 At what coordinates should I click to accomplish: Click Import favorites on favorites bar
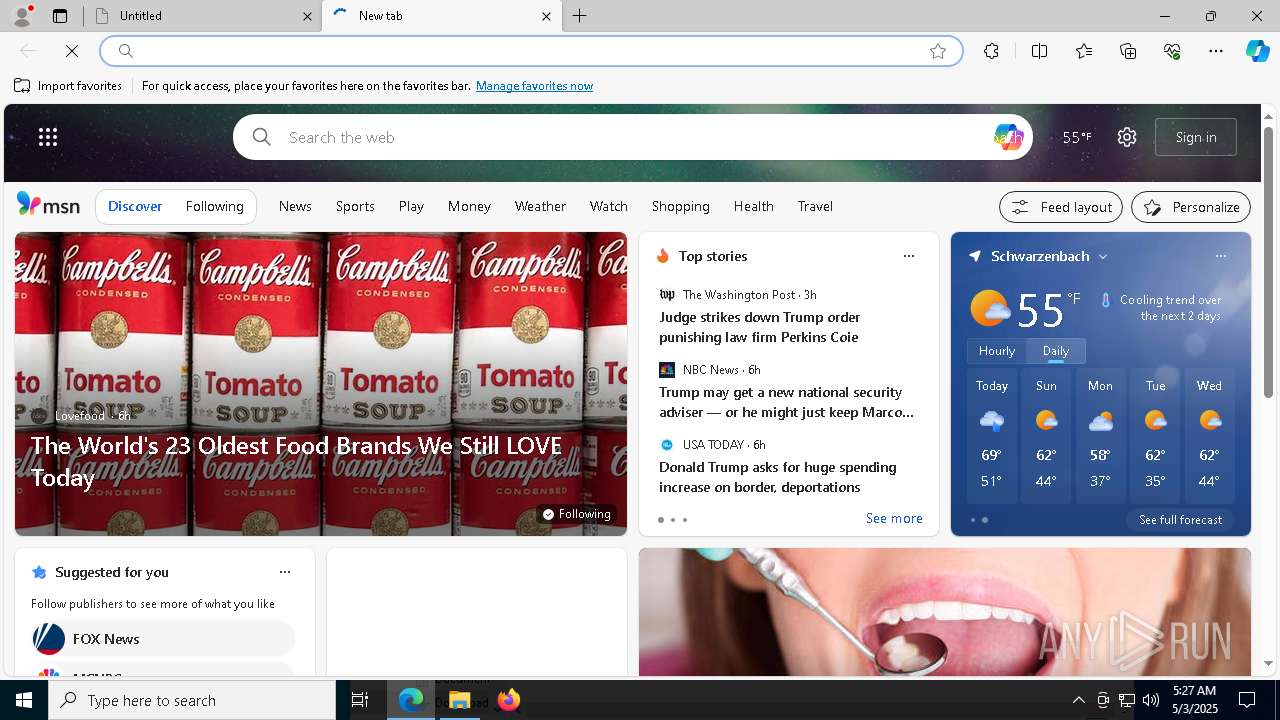[68, 86]
